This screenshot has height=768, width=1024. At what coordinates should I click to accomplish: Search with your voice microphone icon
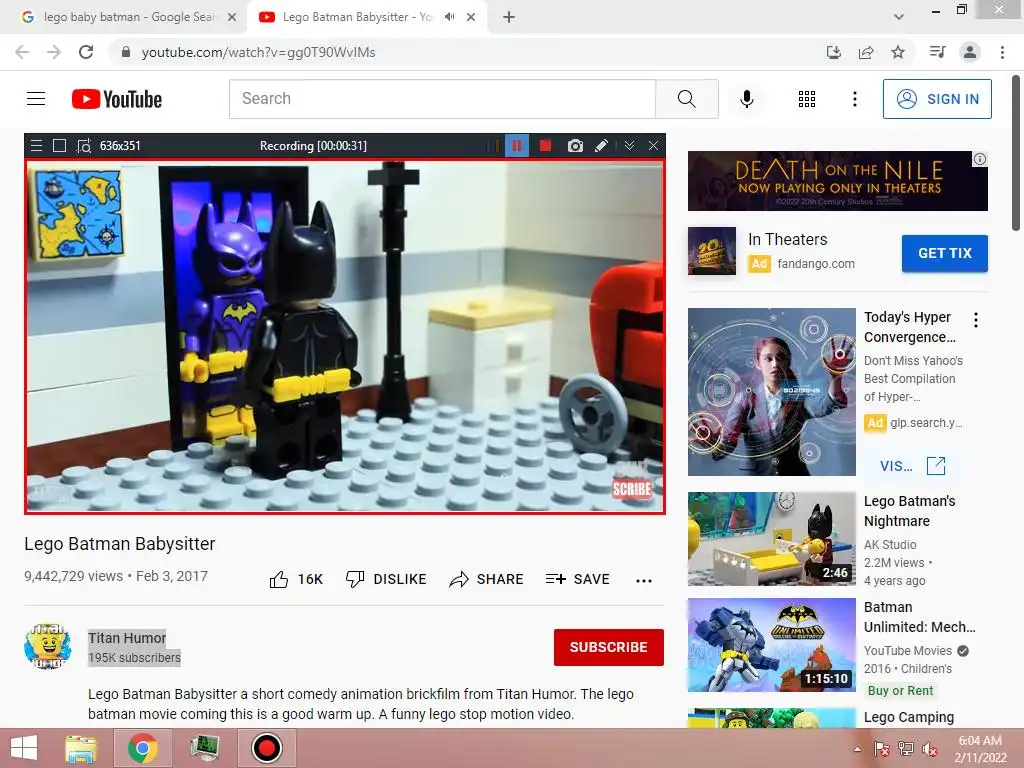pyautogui.click(x=746, y=99)
